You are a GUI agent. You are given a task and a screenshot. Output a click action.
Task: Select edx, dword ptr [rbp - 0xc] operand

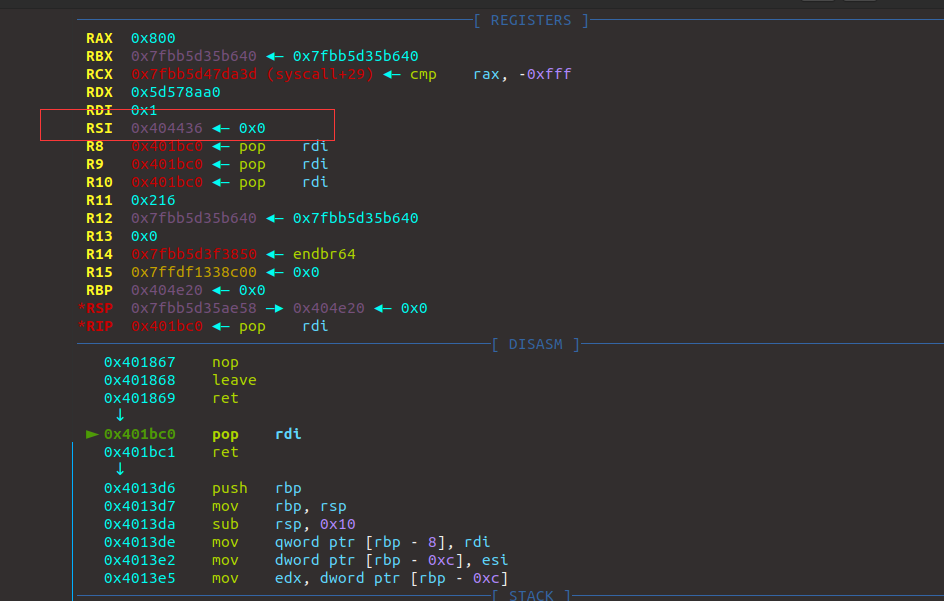(x=391, y=578)
